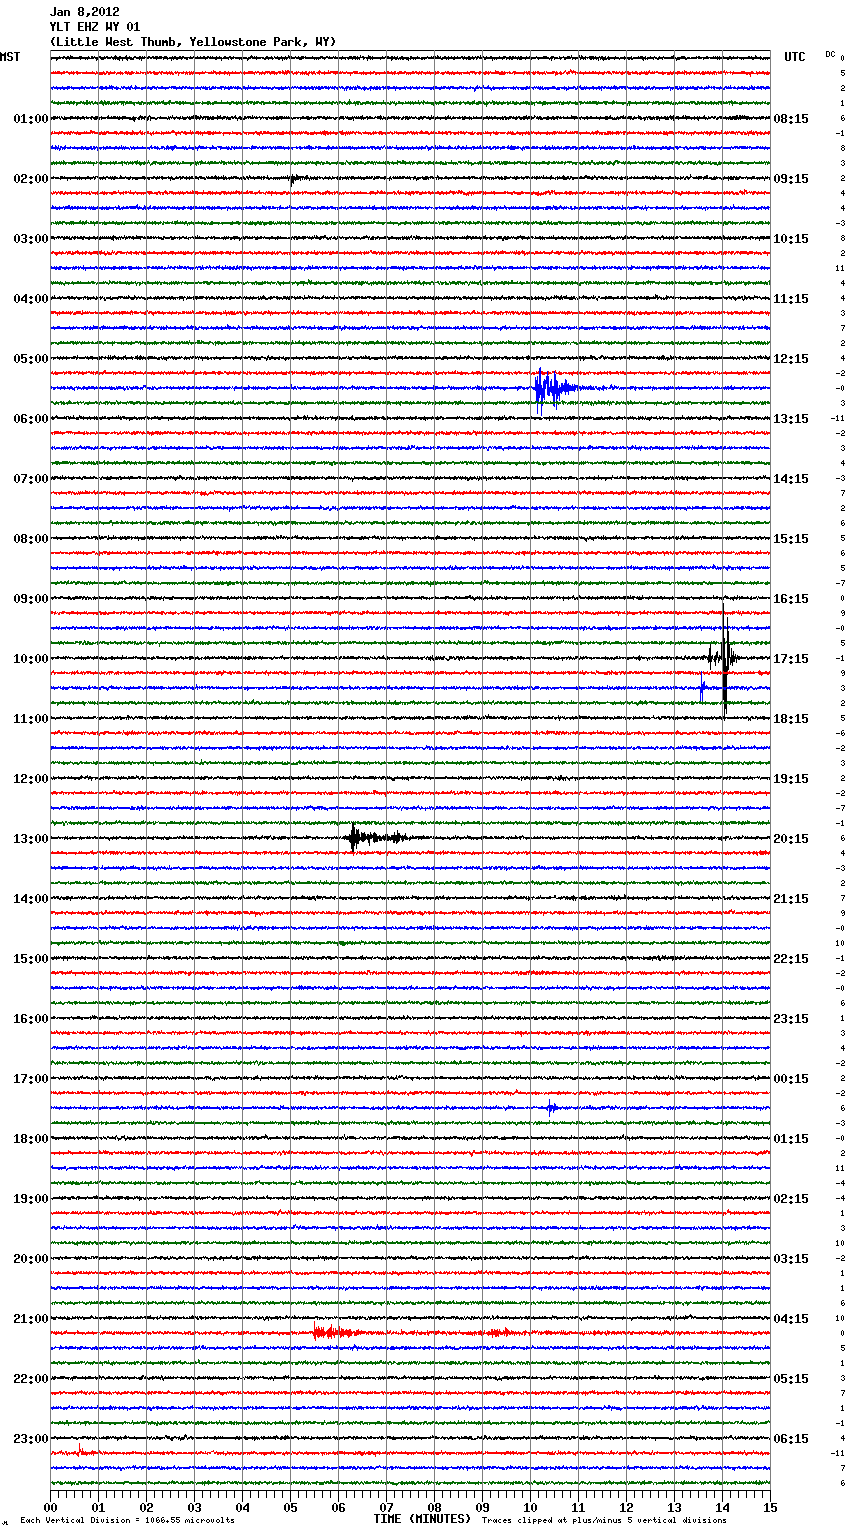850x1534 pixels.
Task: Click the 15:15 UTC time label
Action: click(x=791, y=539)
